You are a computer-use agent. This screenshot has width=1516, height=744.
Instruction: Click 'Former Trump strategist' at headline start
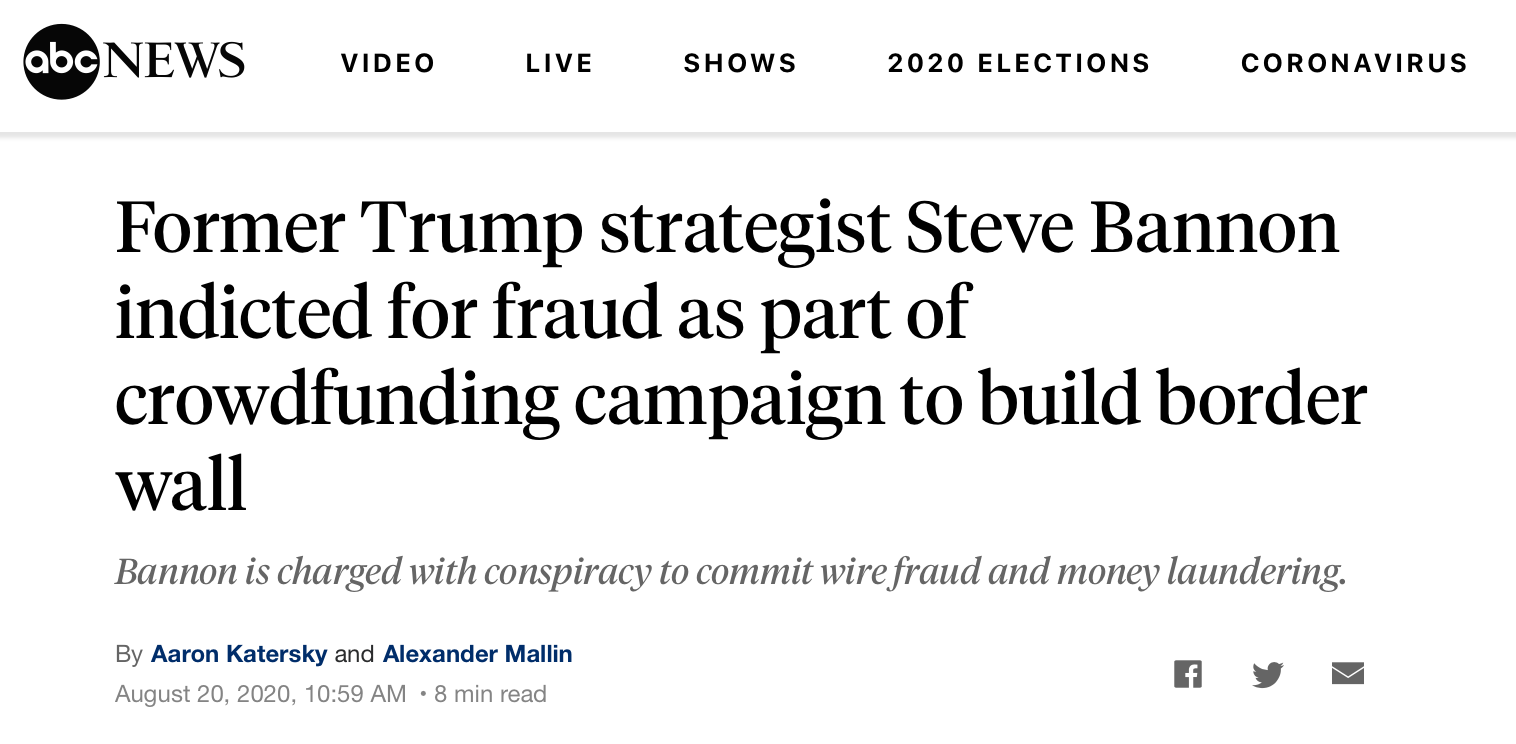pyautogui.click(x=350, y=228)
